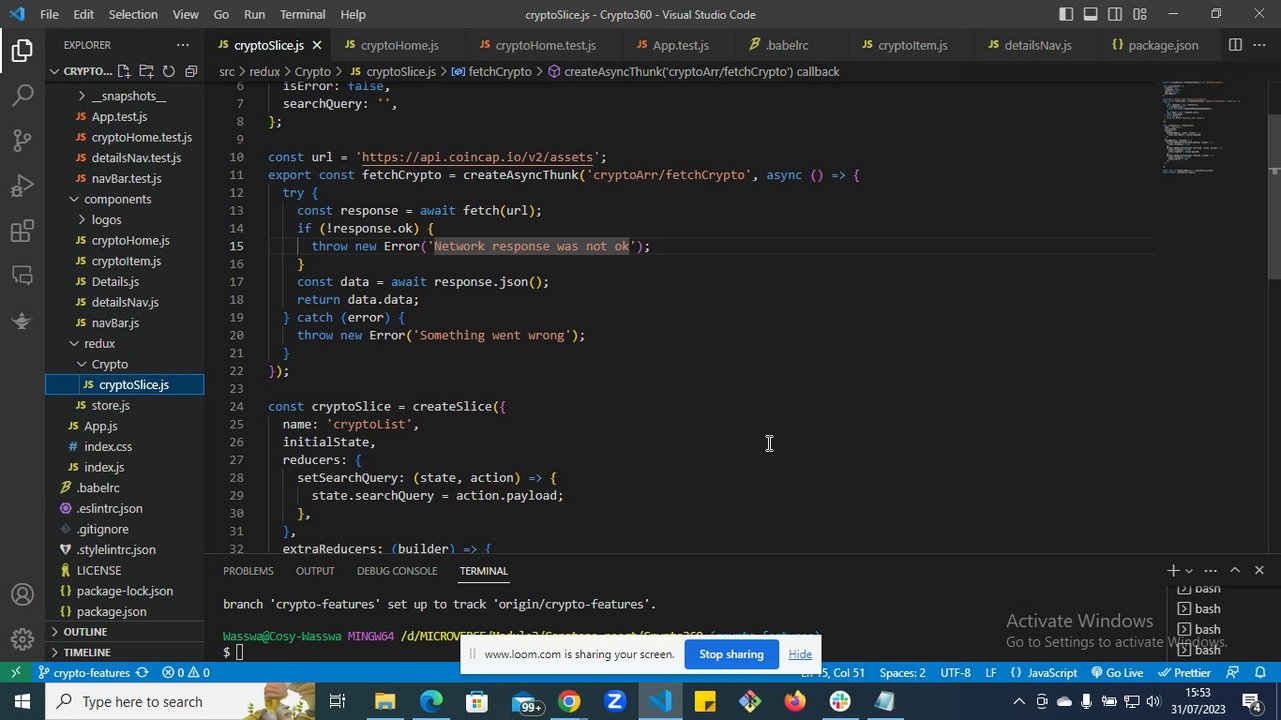Image resolution: width=1281 pixels, height=720 pixels.
Task: Toggle the panel layout button in title bar
Action: (1090, 14)
